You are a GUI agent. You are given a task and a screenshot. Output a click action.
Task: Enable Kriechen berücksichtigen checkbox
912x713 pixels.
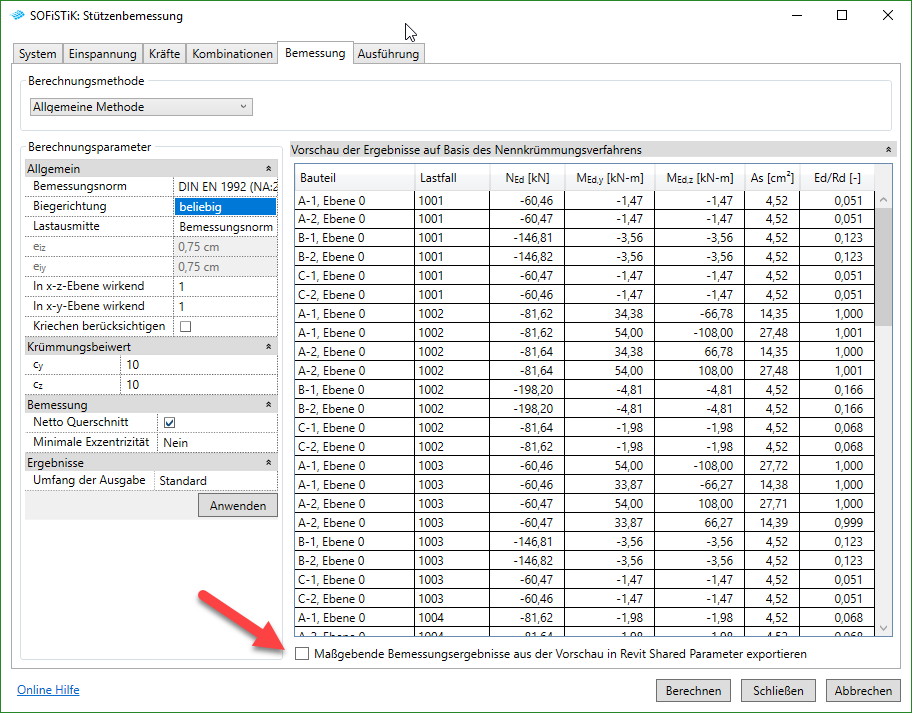coord(184,326)
